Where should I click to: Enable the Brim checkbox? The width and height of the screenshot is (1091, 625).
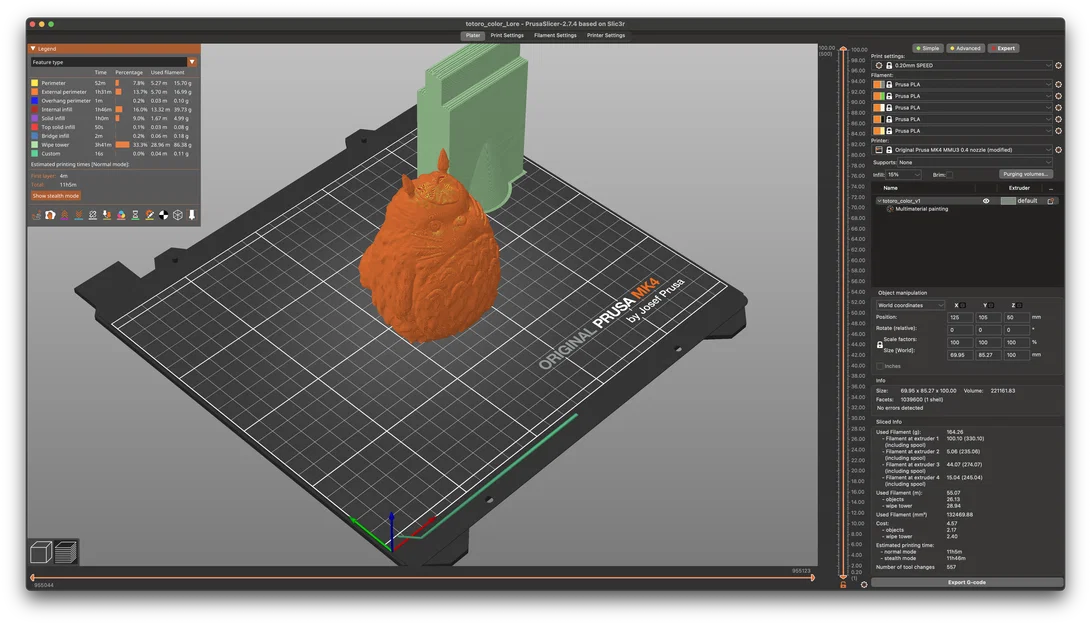coord(950,175)
